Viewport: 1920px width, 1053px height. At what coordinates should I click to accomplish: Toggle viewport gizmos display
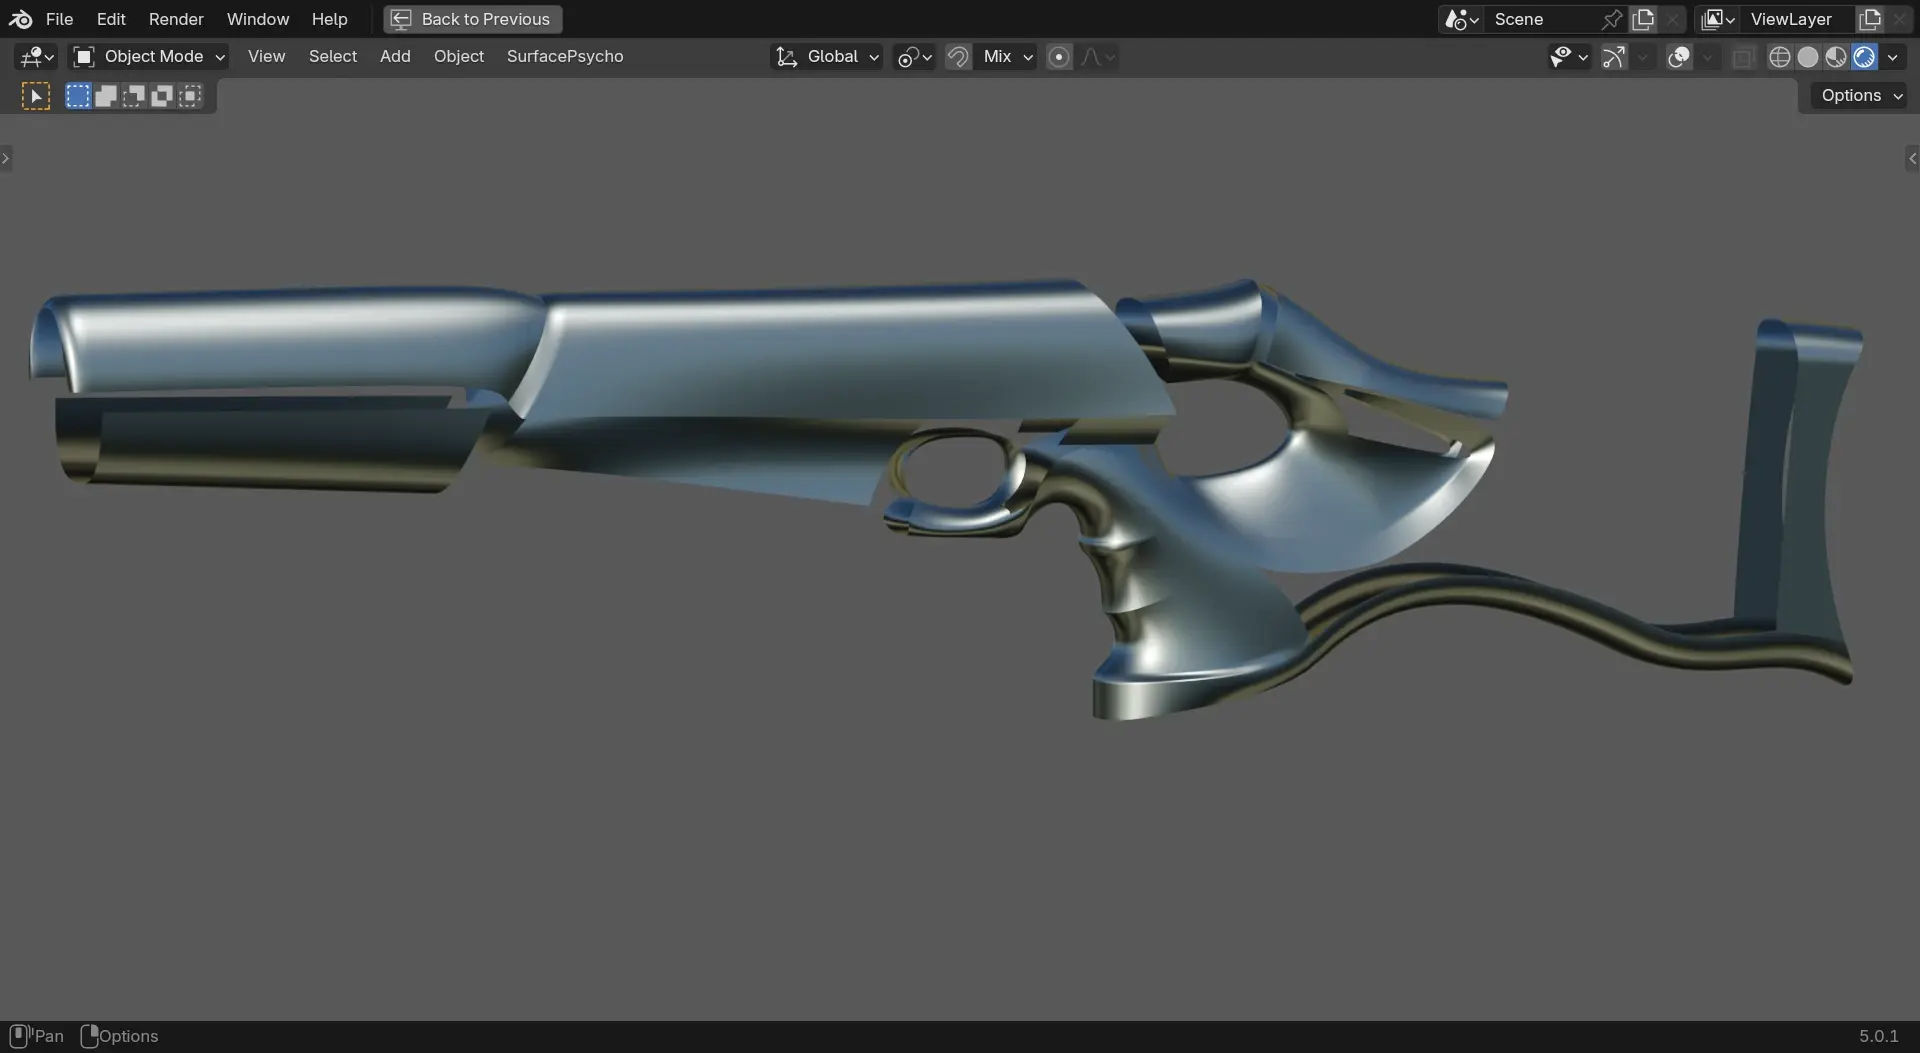click(x=1613, y=57)
